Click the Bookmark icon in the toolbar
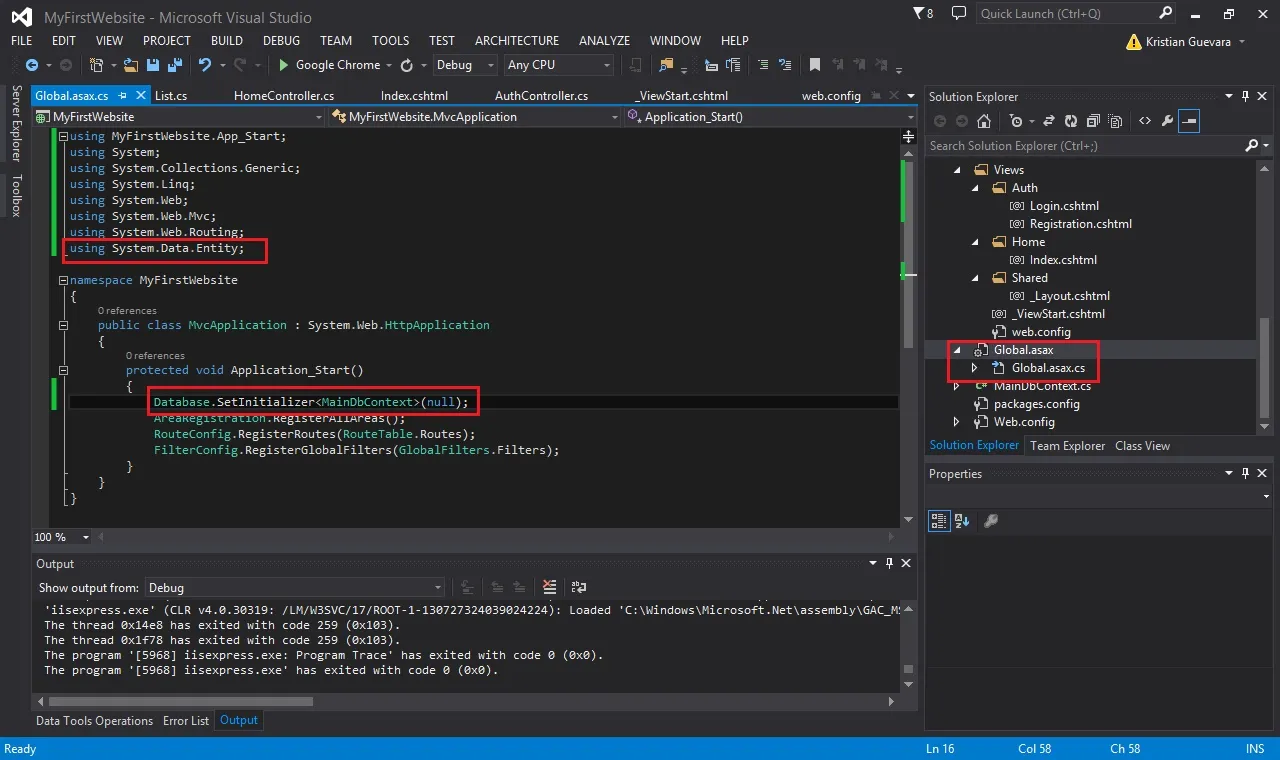1280x760 pixels. tap(815, 65)
